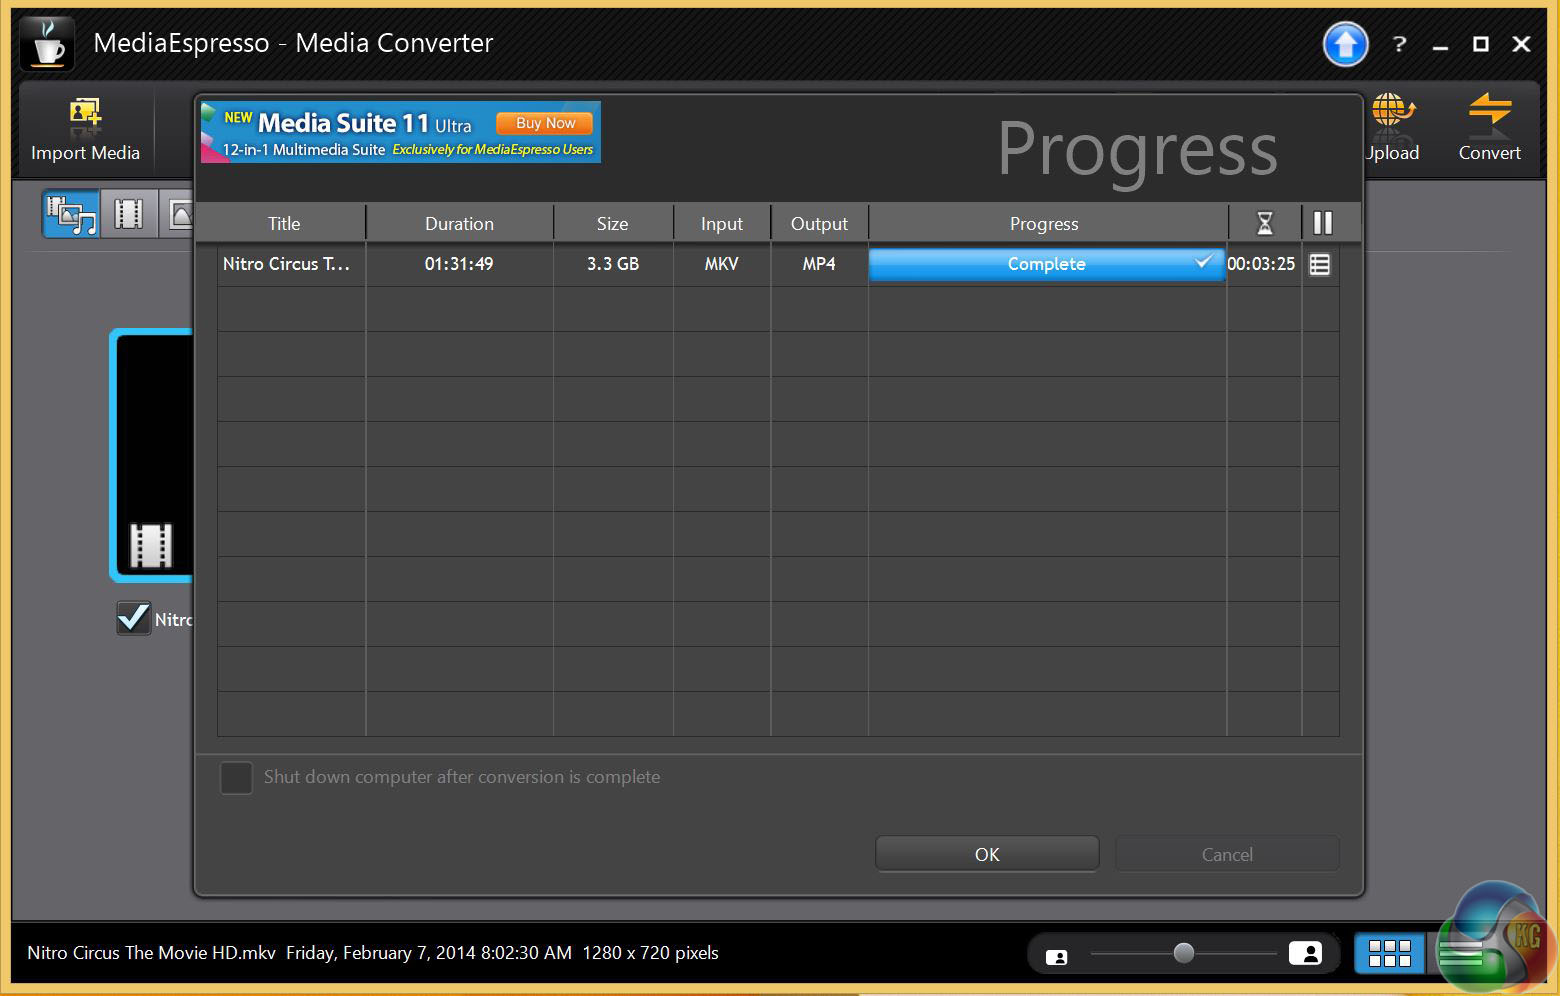Click the Input column header
The width and height of the screenshot is (1560, 996).
pos(722,224)
